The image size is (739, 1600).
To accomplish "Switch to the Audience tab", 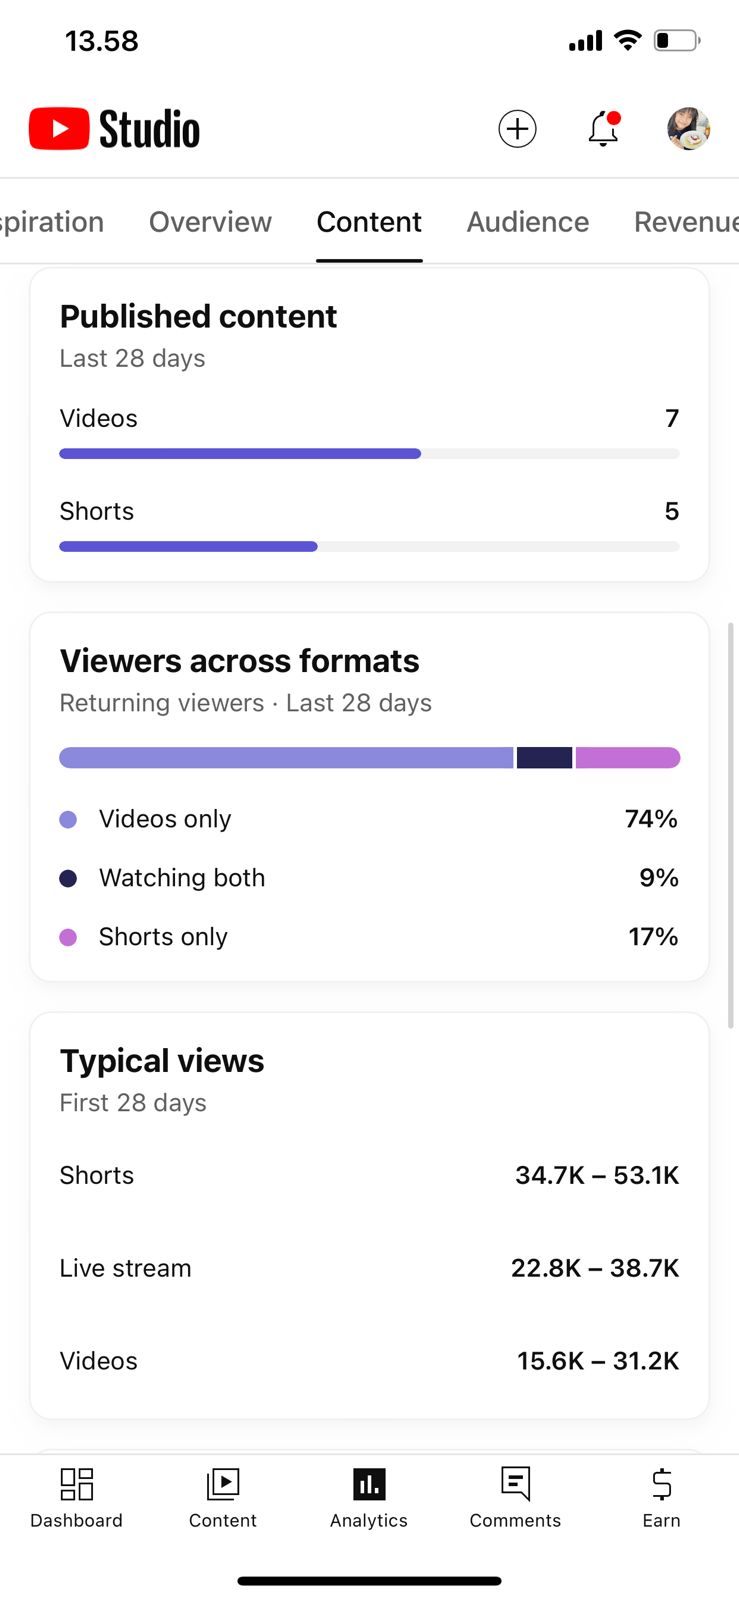I will (528, 222).
